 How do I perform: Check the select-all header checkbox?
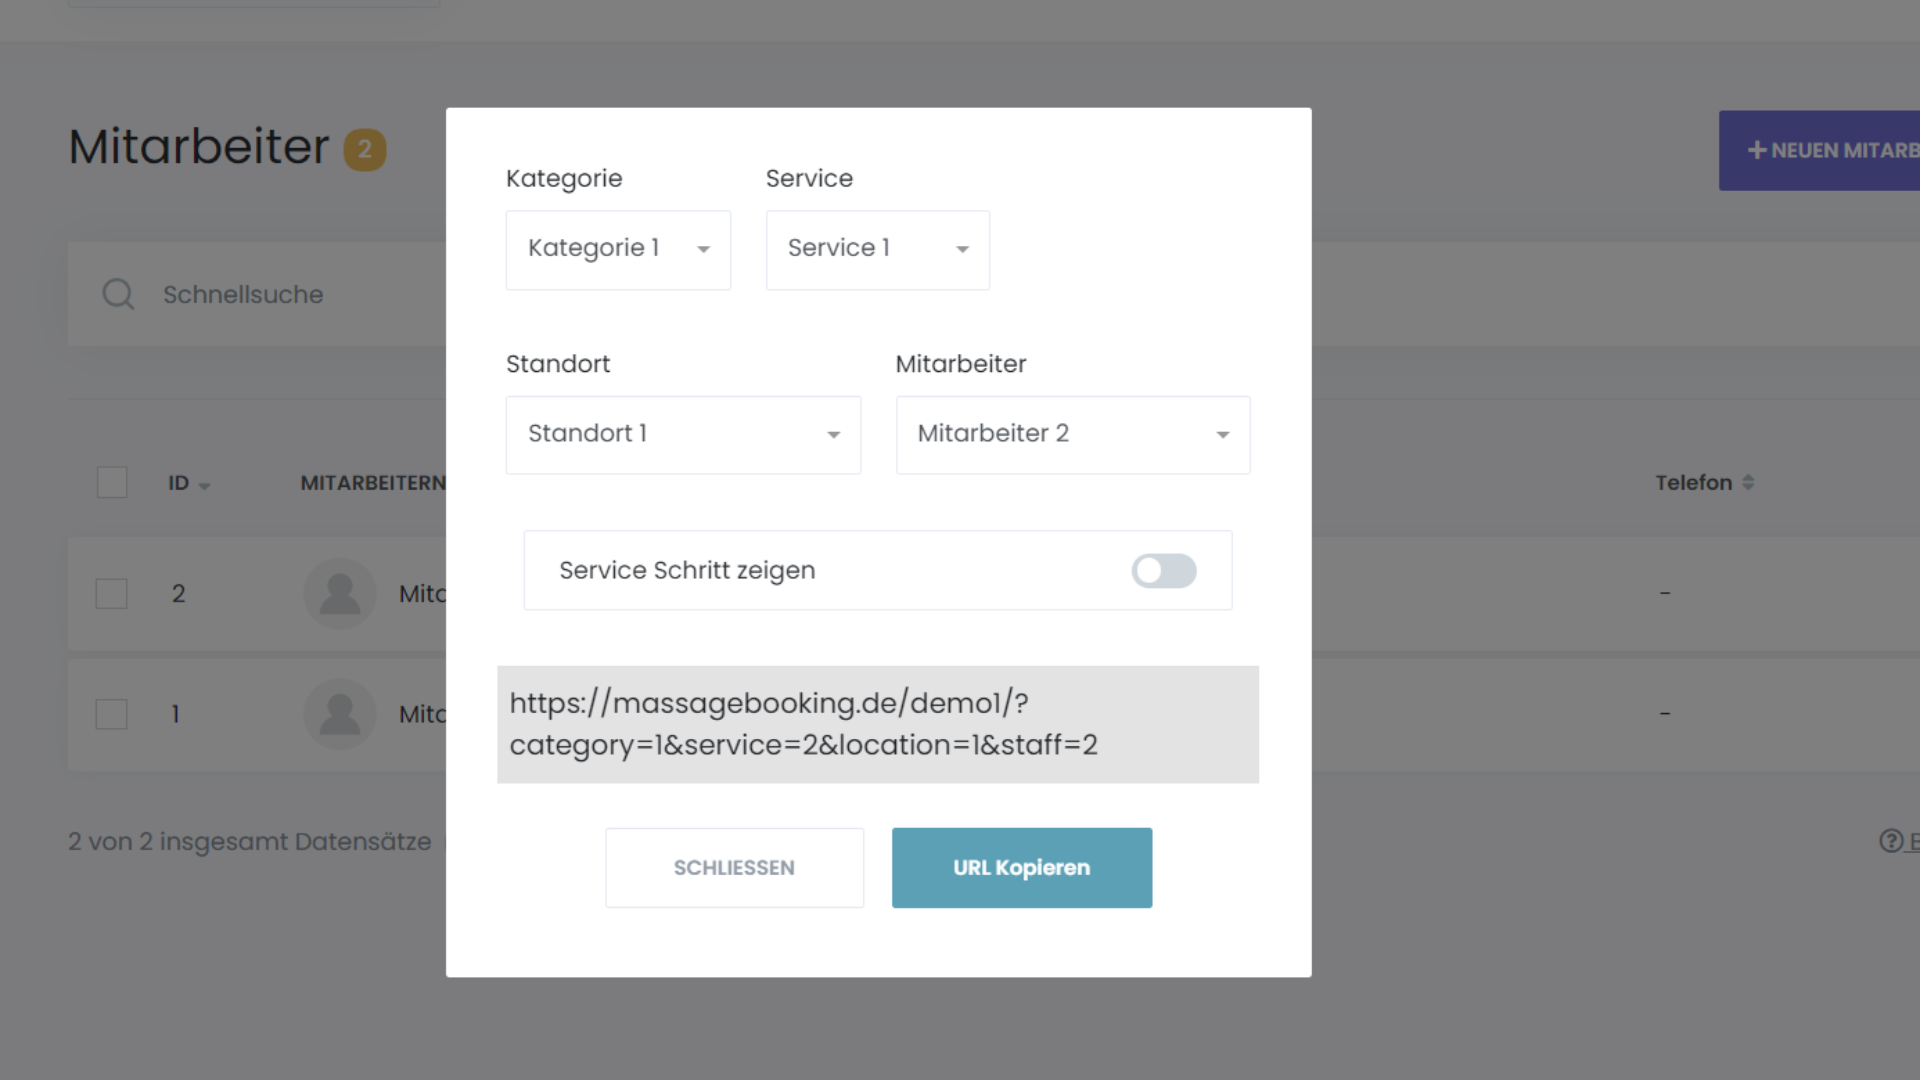(112, 482)
